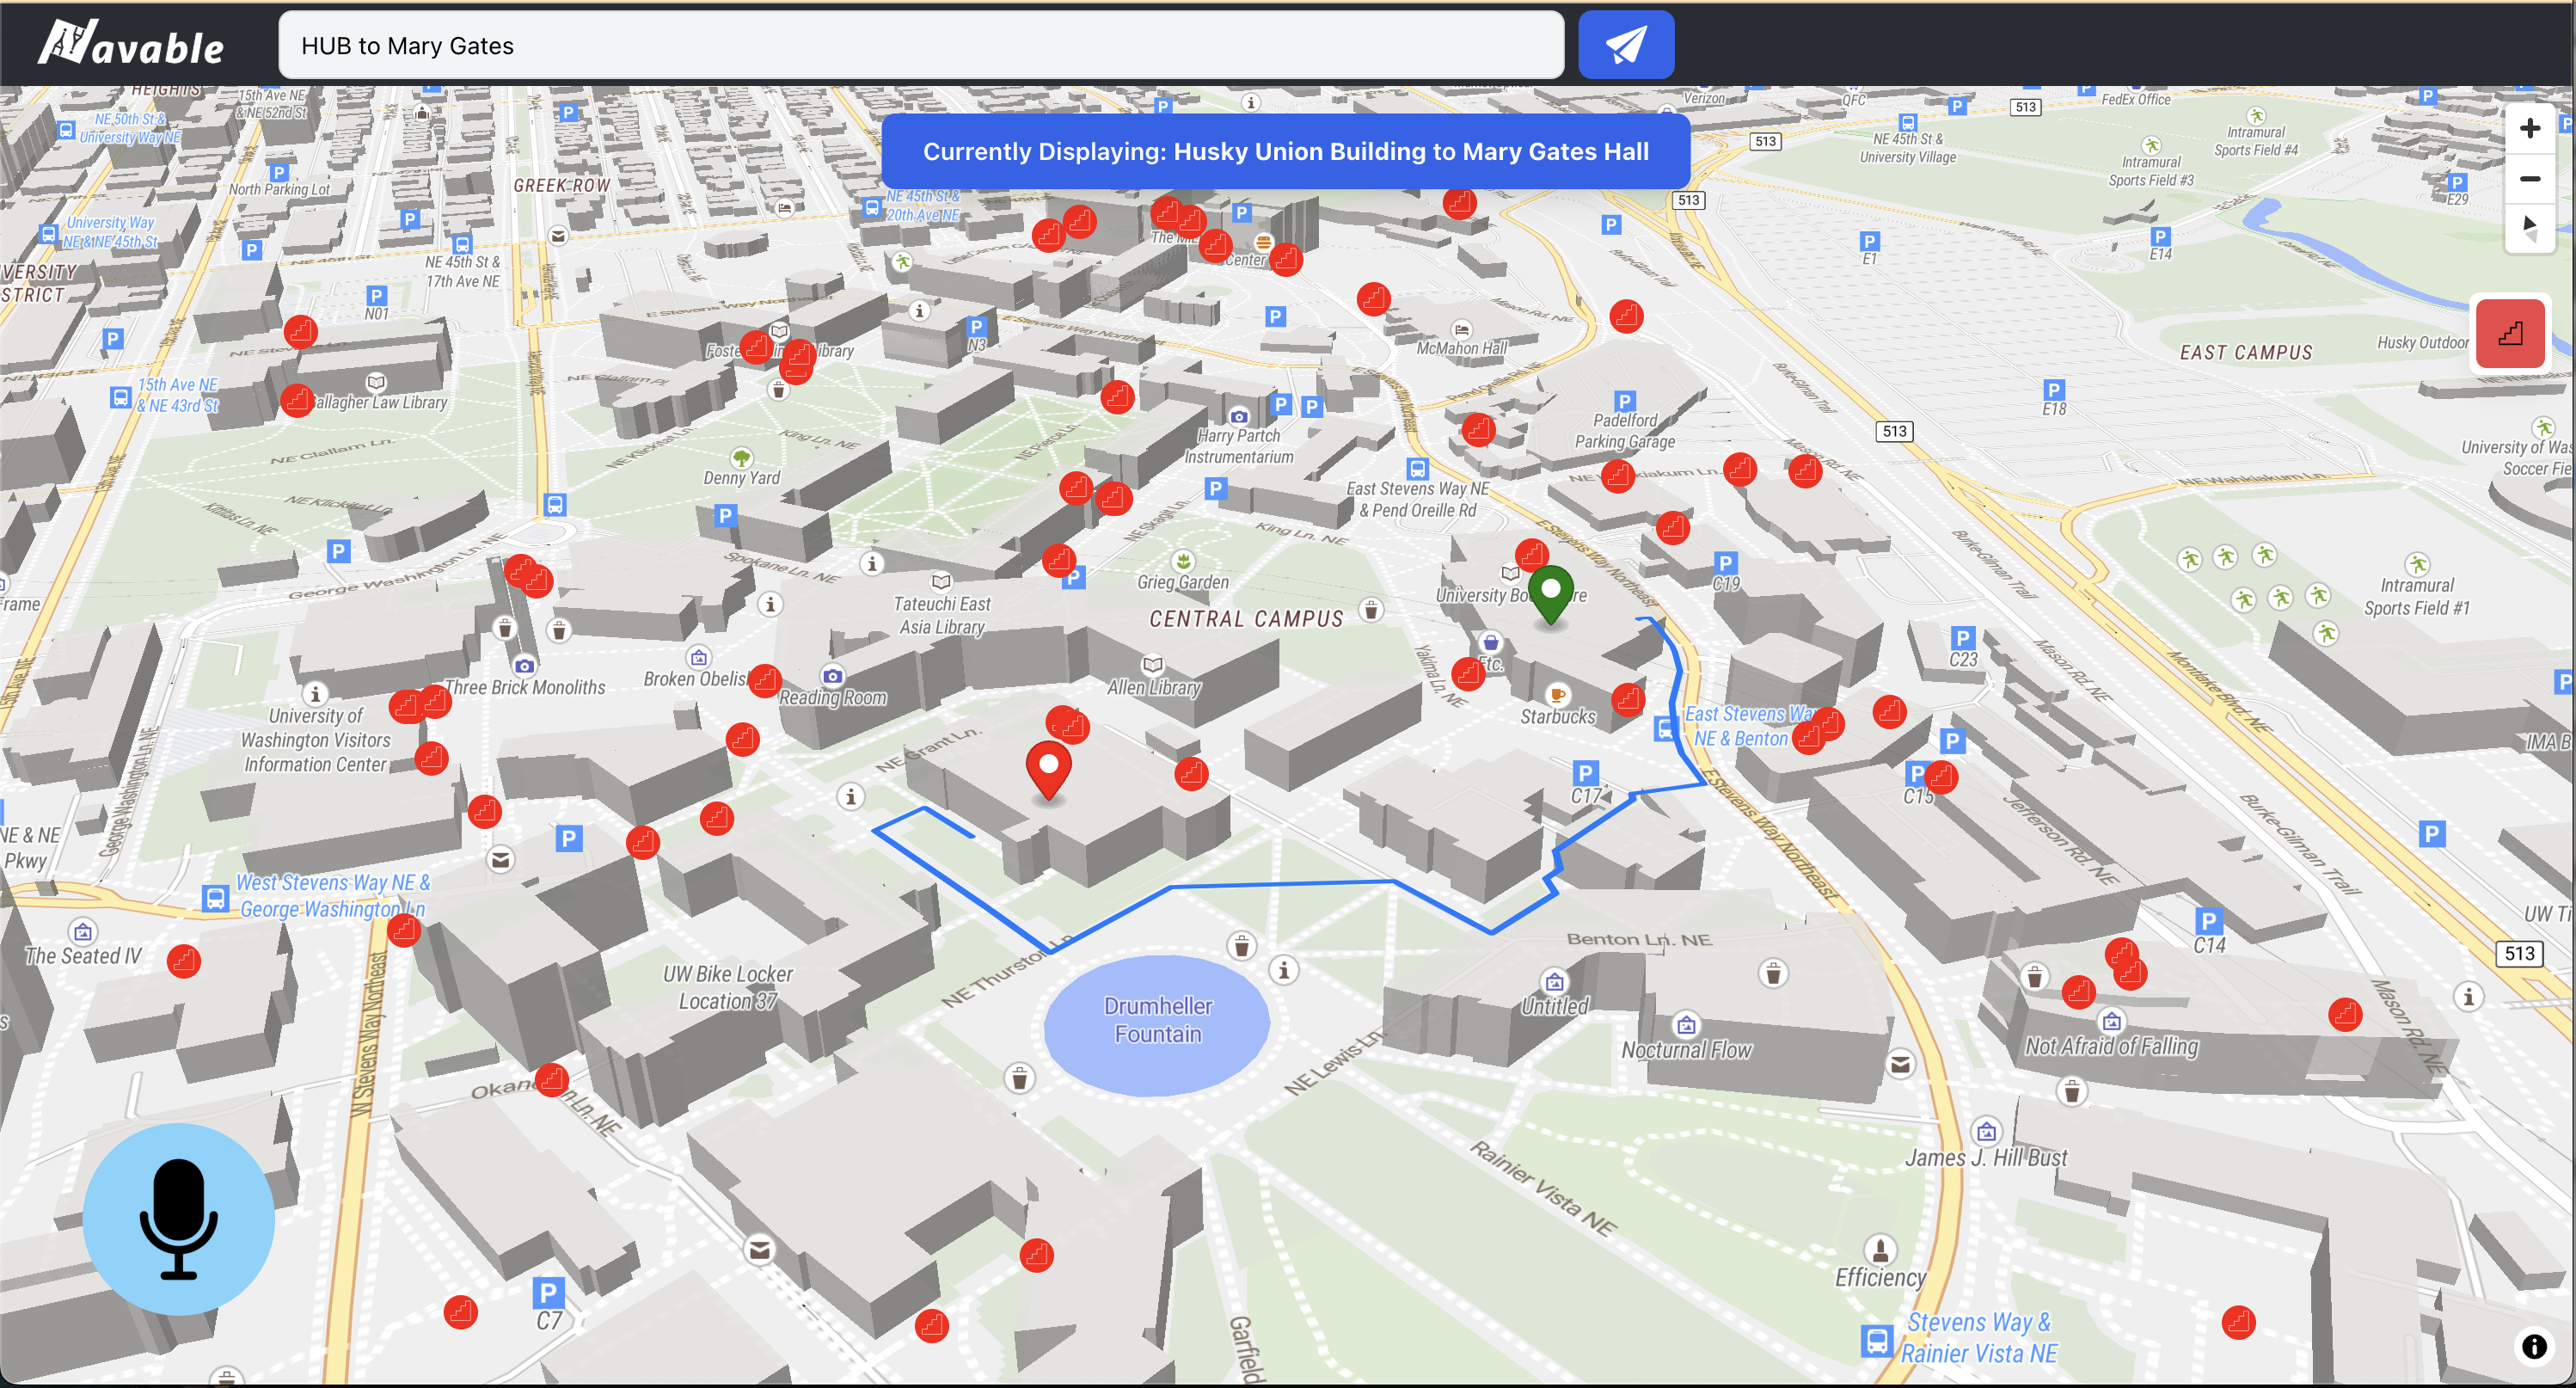Zoom in with the plus button
The width and height of the screenshot is (2576, 1388).
(x=2530, y=129)
